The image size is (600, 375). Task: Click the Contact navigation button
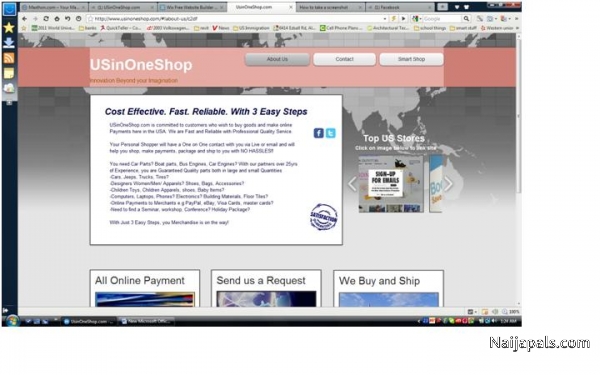[x=344, y=59]
